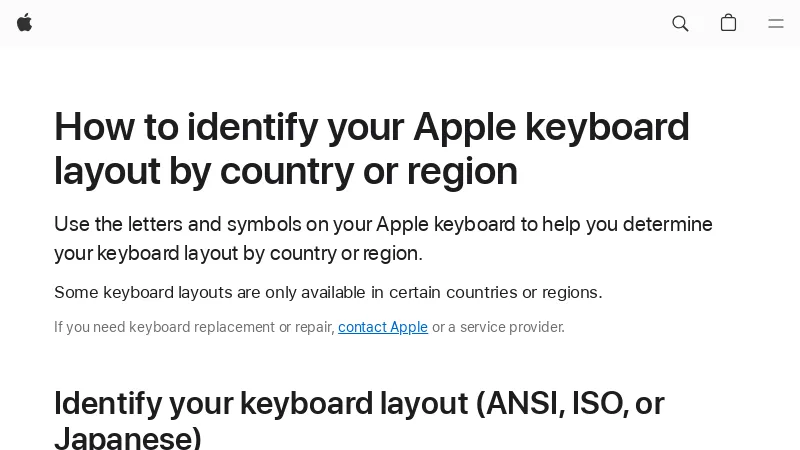The image size is (800, 450).
Task: Open the shopping bag icon
Action: click(728, 23)
